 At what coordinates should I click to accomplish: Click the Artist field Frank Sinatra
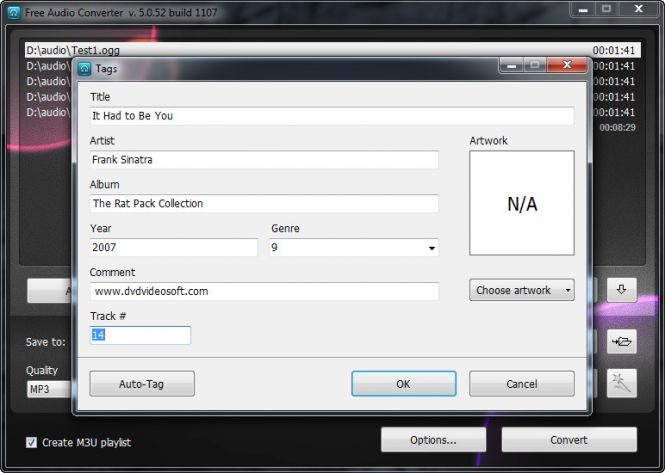(264, 160)
